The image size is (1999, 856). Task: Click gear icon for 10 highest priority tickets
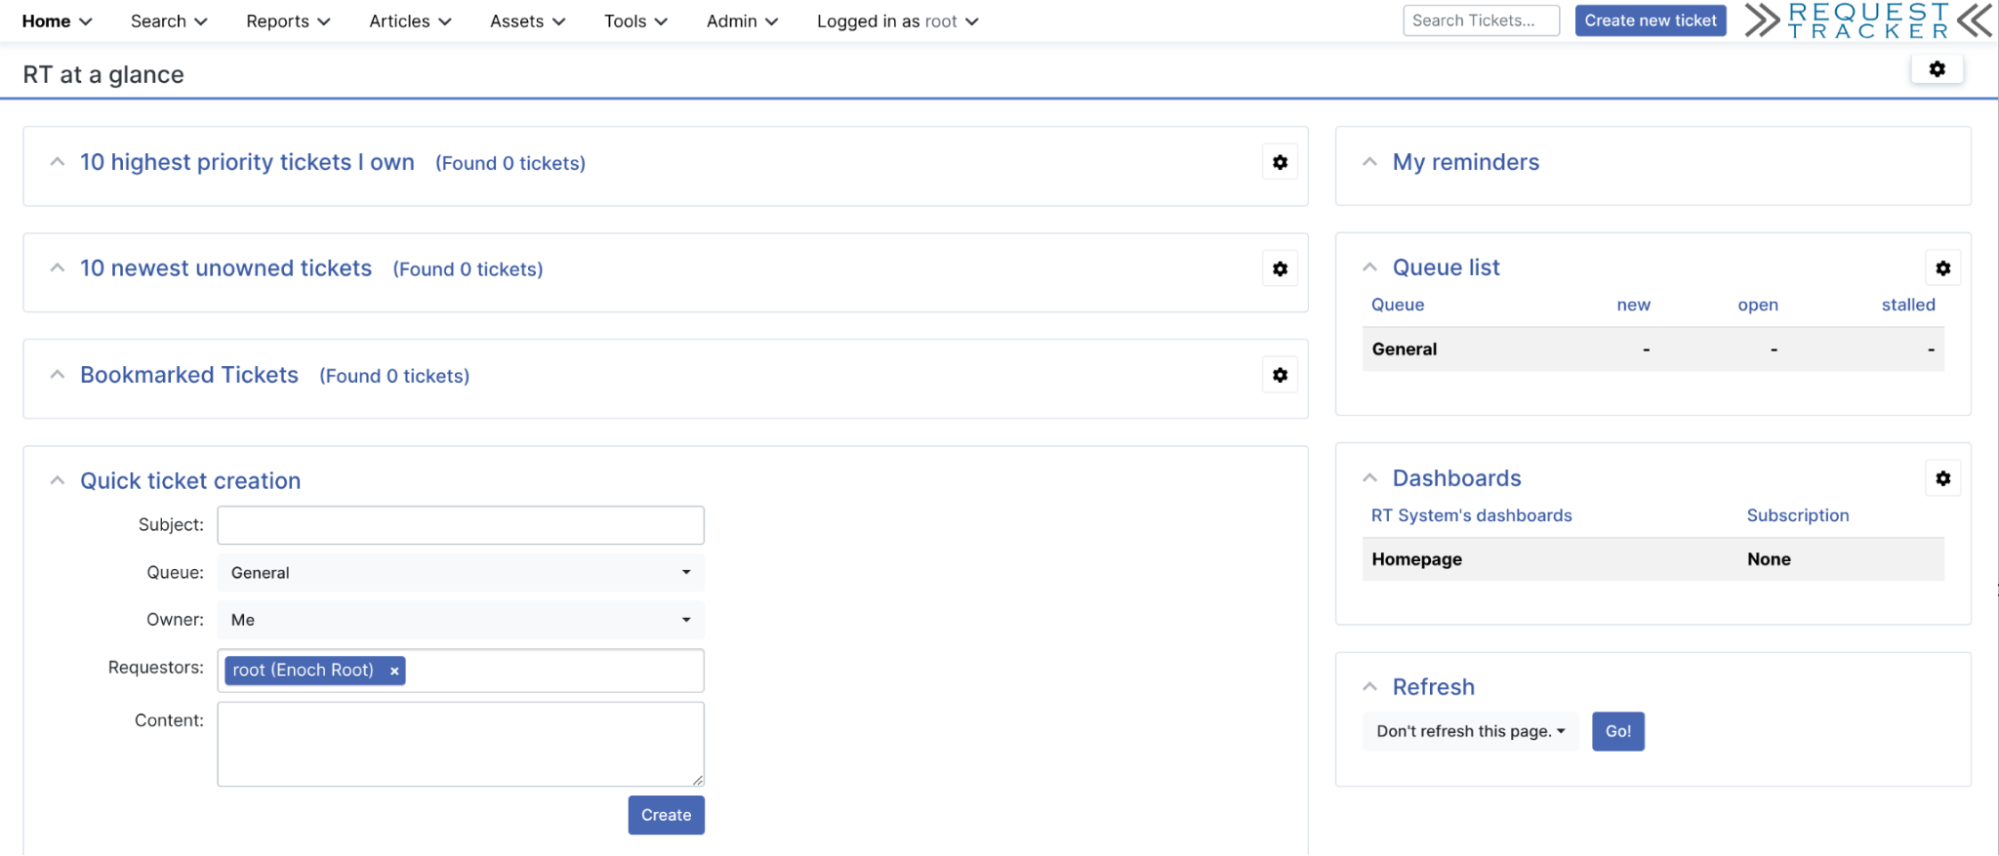[x=1280, y=162]
